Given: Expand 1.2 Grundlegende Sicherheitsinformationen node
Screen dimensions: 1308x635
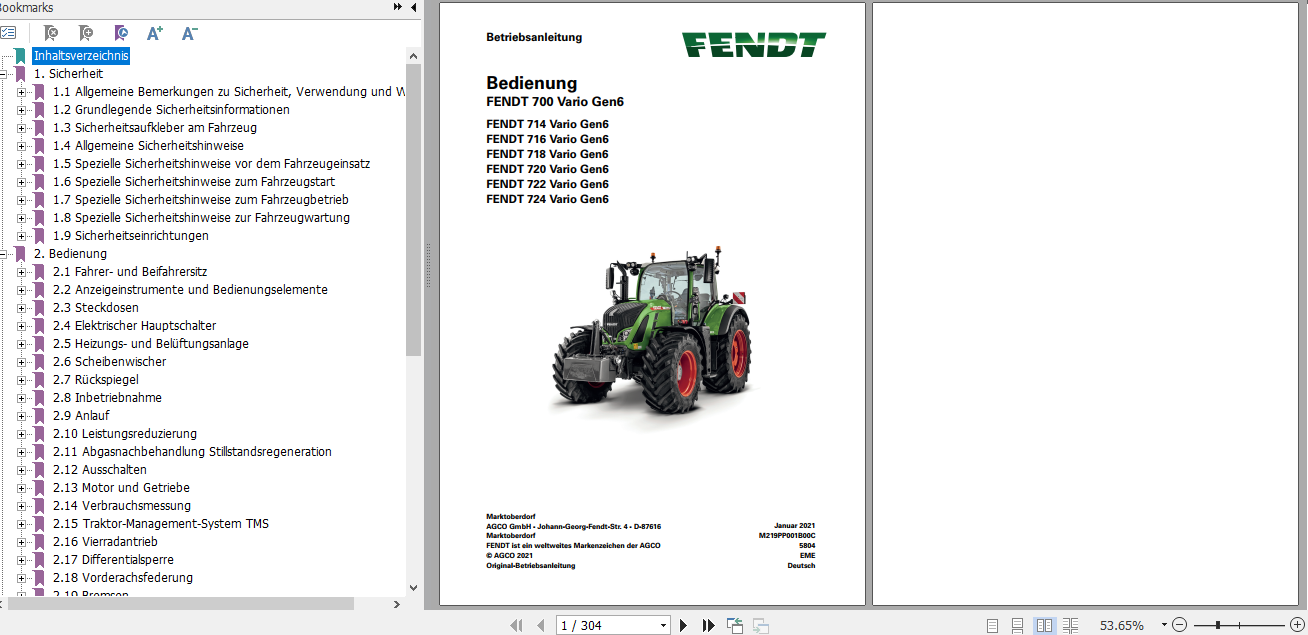Looking at the screenshot, I should (22, 110).
